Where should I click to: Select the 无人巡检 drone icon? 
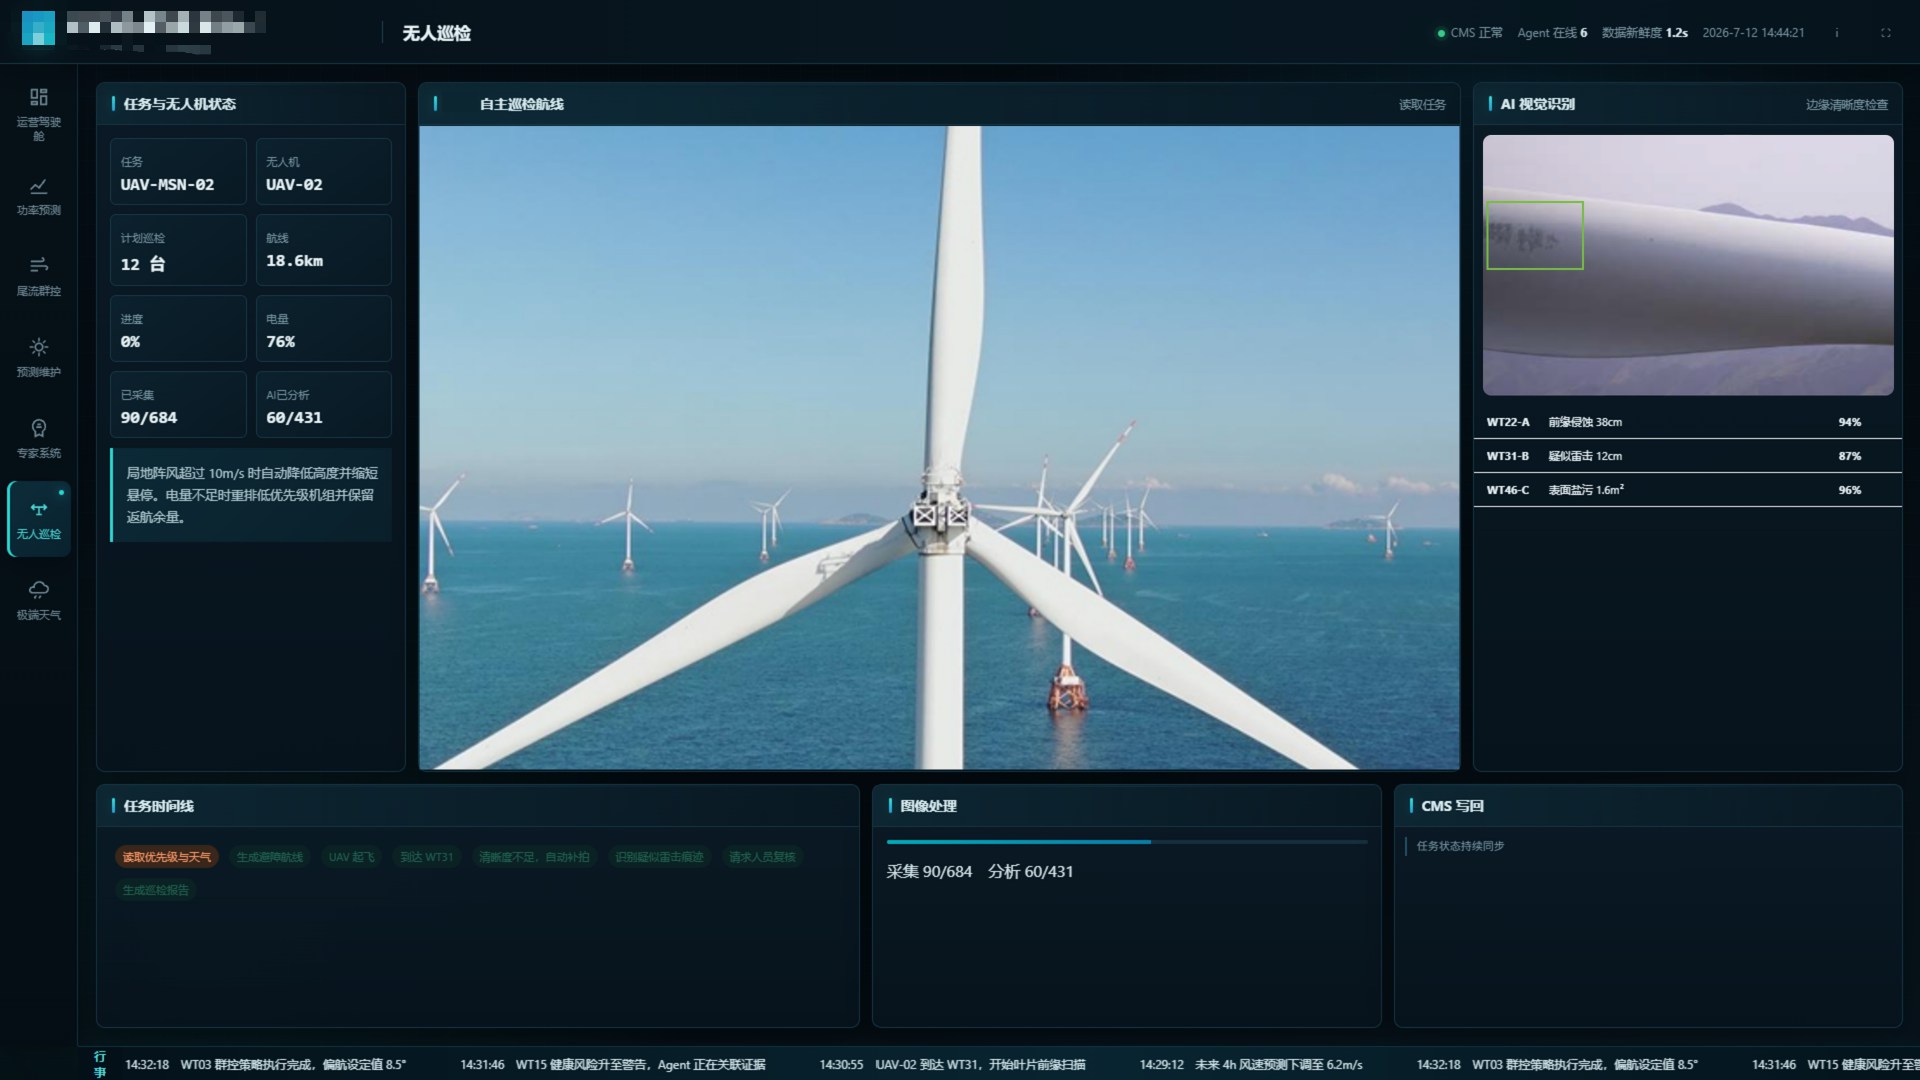38,519
